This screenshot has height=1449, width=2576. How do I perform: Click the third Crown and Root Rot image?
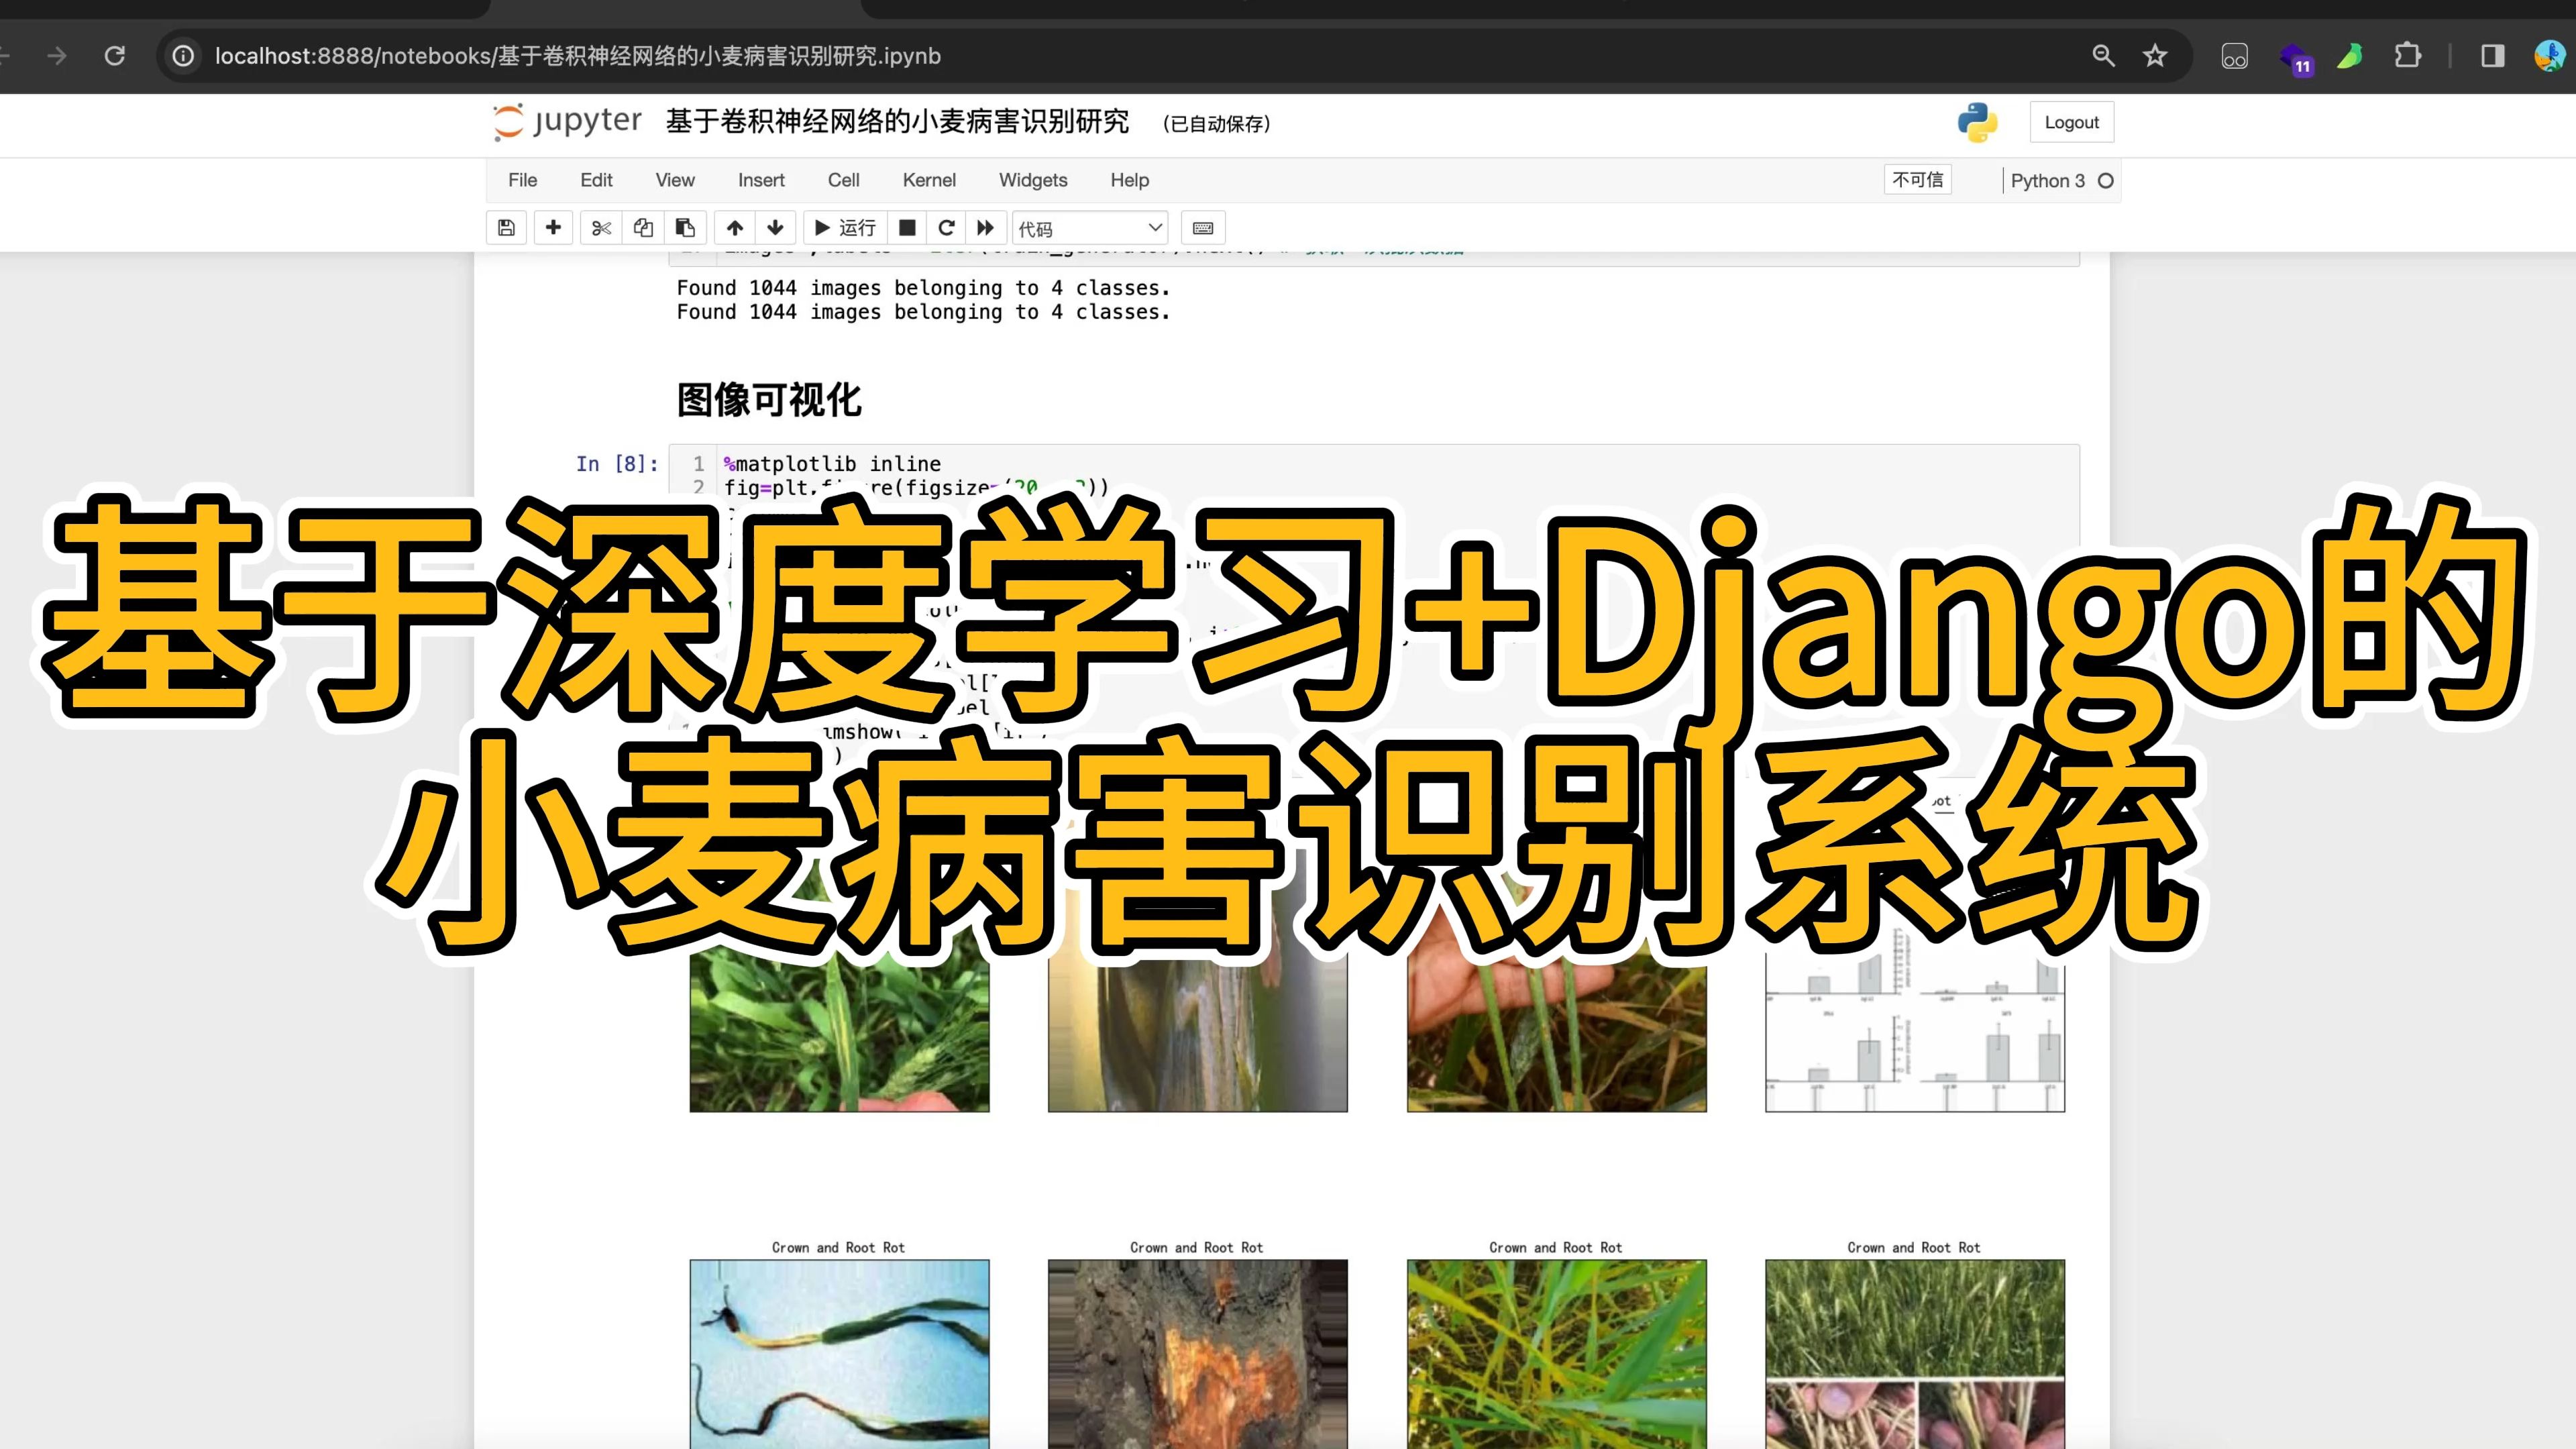1556,1353
